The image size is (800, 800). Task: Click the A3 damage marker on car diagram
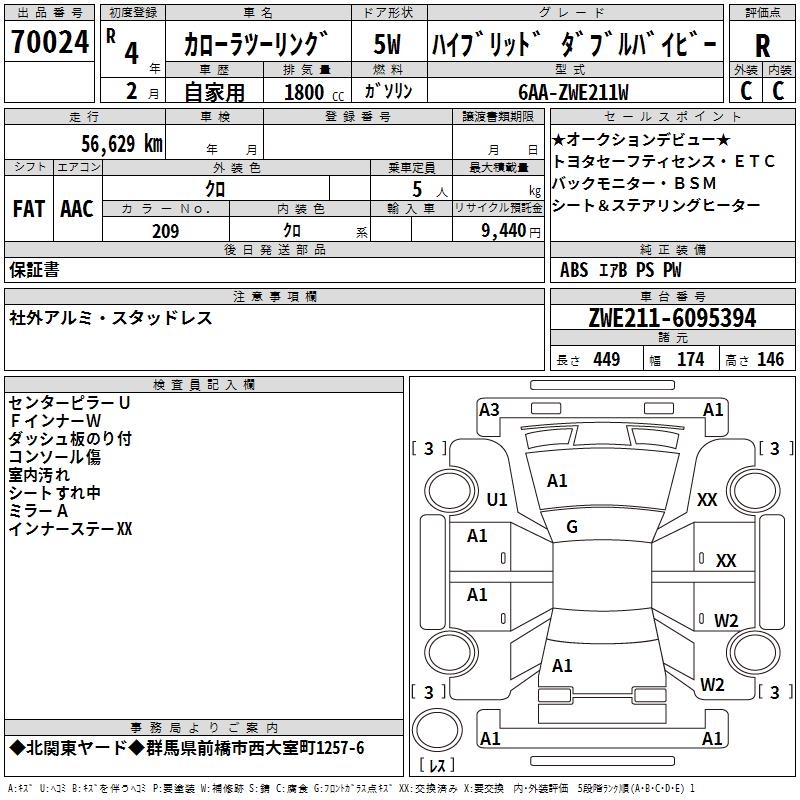[489, 410]
